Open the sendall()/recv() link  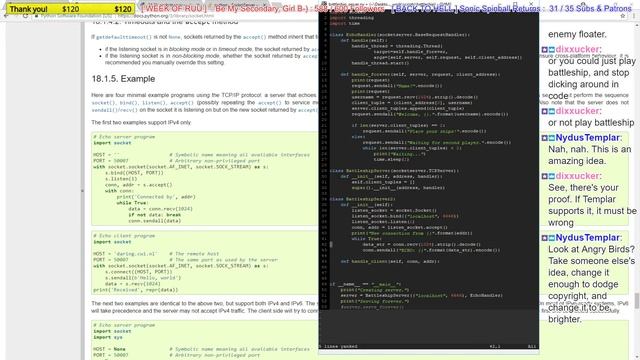[115, 110]
